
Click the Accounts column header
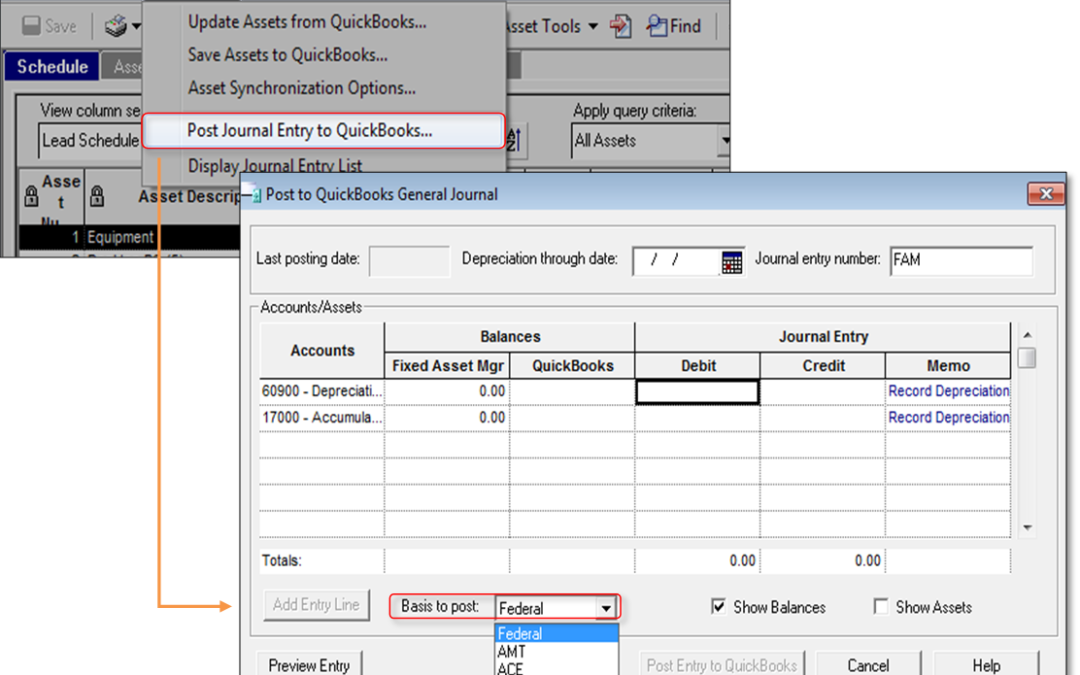click(x=322, y=351)
